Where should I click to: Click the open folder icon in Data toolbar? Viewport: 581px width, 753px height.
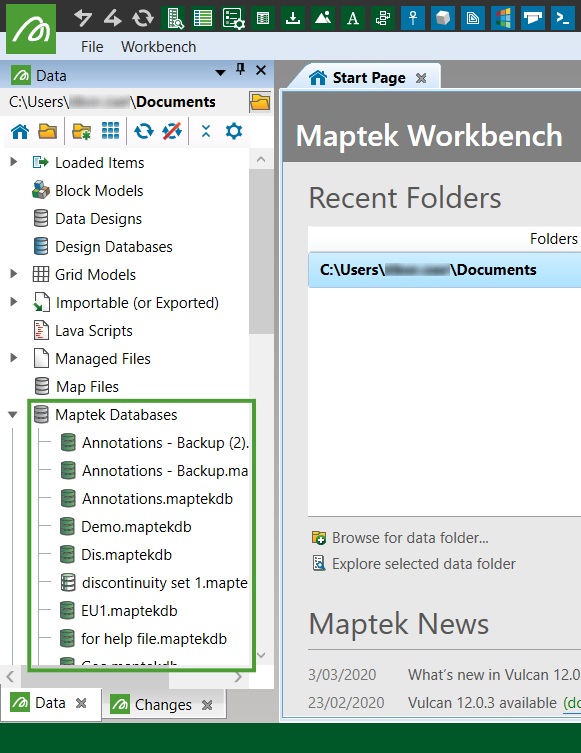(x=48, y=131)
